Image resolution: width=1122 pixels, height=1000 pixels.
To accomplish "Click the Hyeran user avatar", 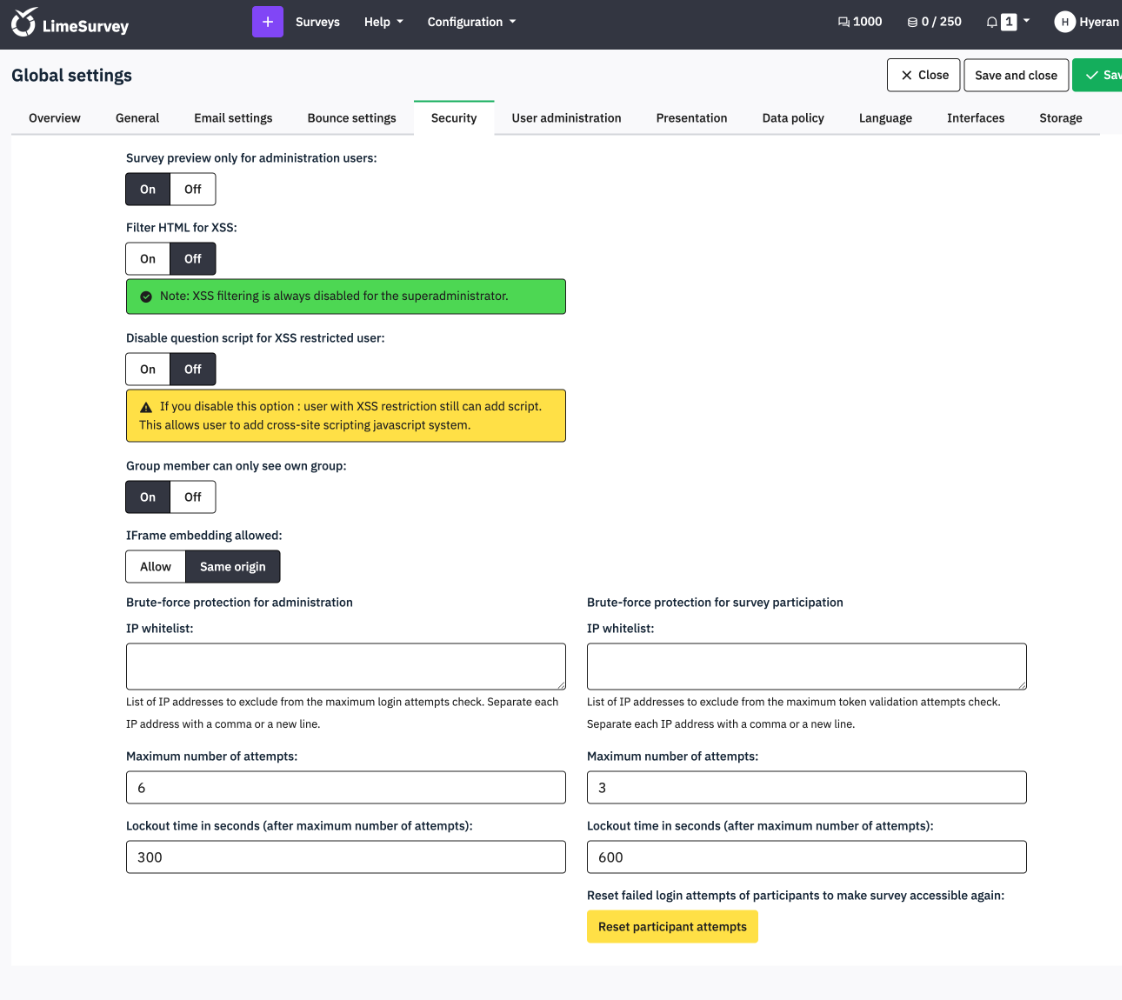I will (1064, 22).
